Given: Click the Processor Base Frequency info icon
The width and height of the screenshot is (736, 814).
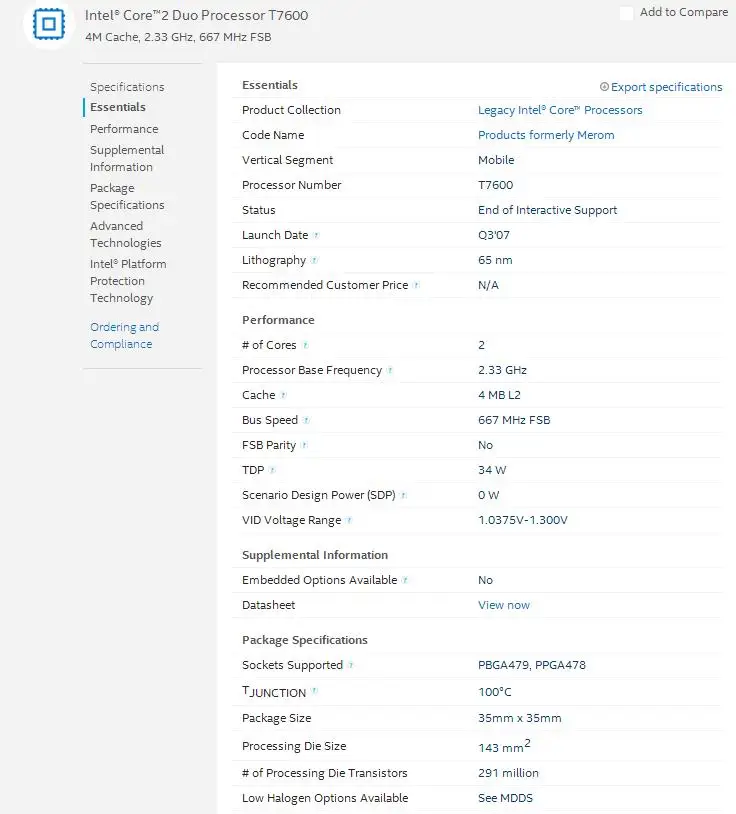Looking at the screenshot, I should tap(390, 371).
